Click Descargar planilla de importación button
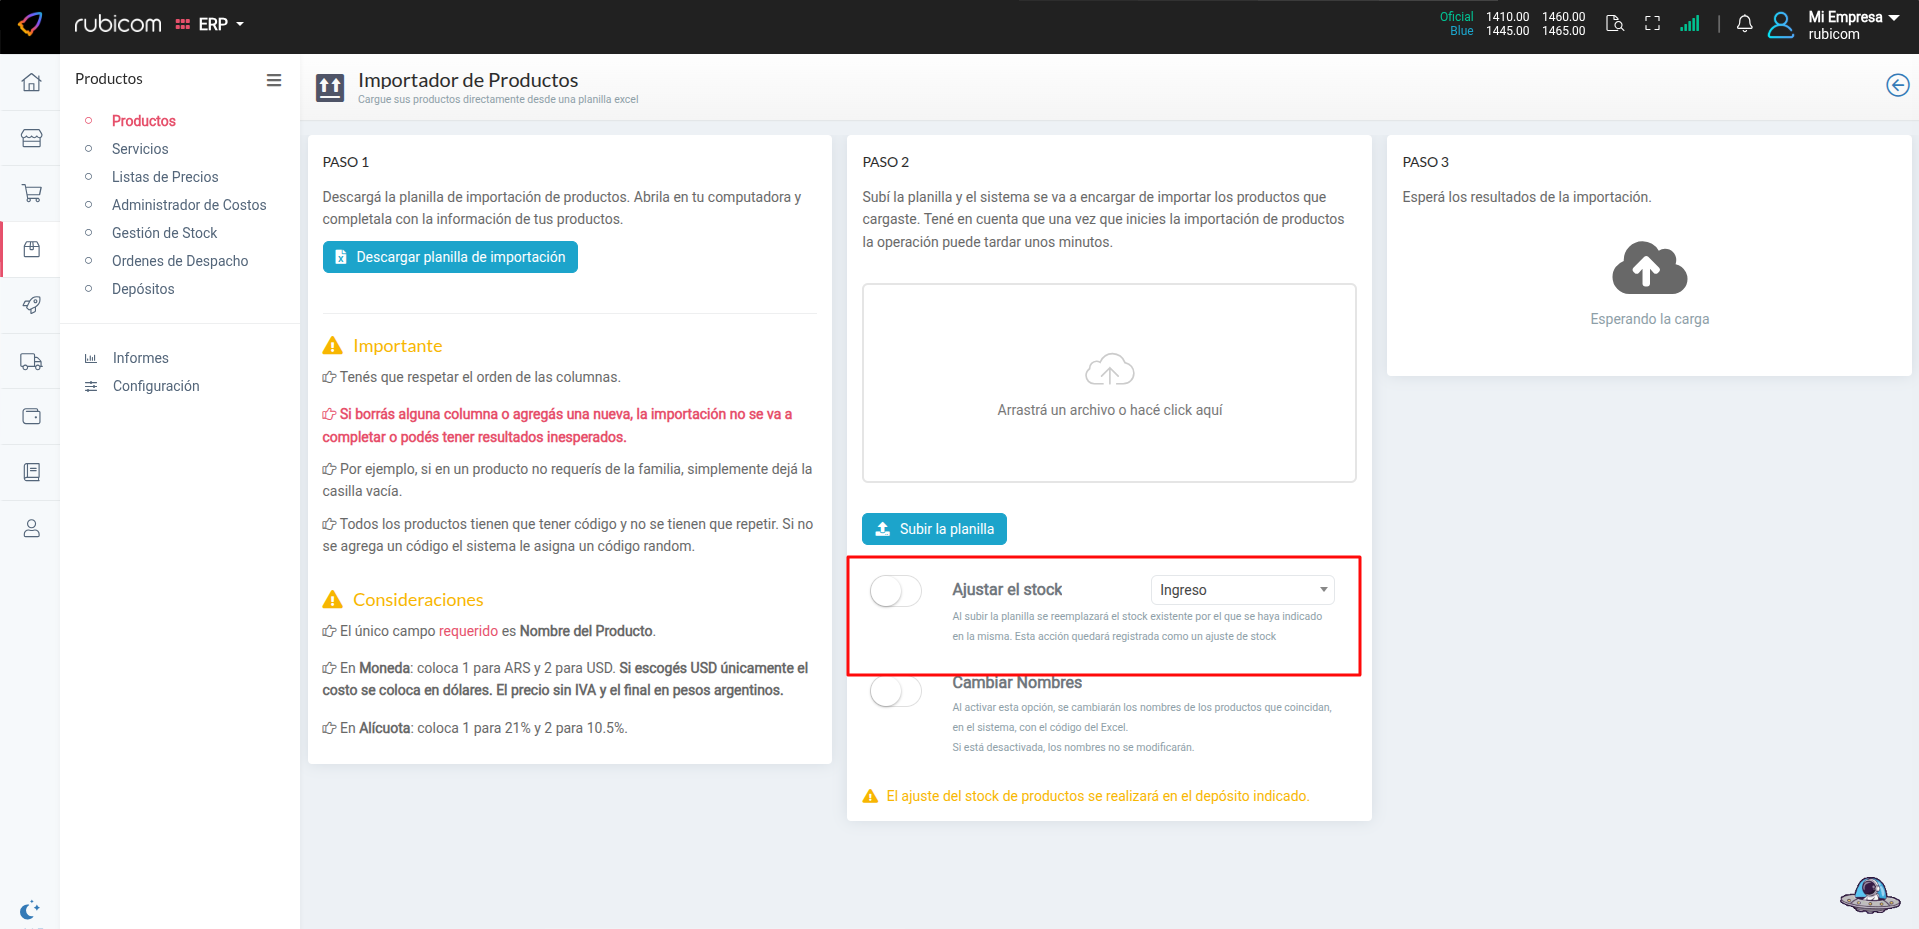This screenshot has height=929, width=1919. [x=450, y=257]
